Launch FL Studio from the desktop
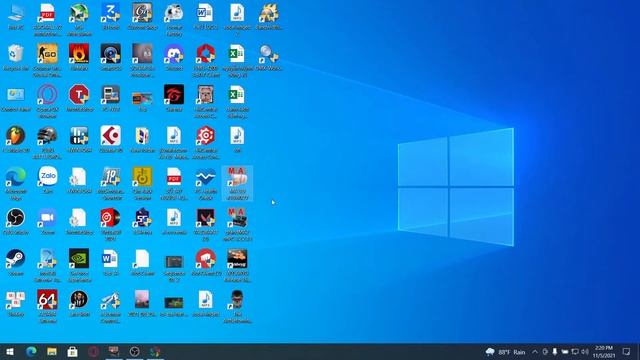 tap(16, 140)
